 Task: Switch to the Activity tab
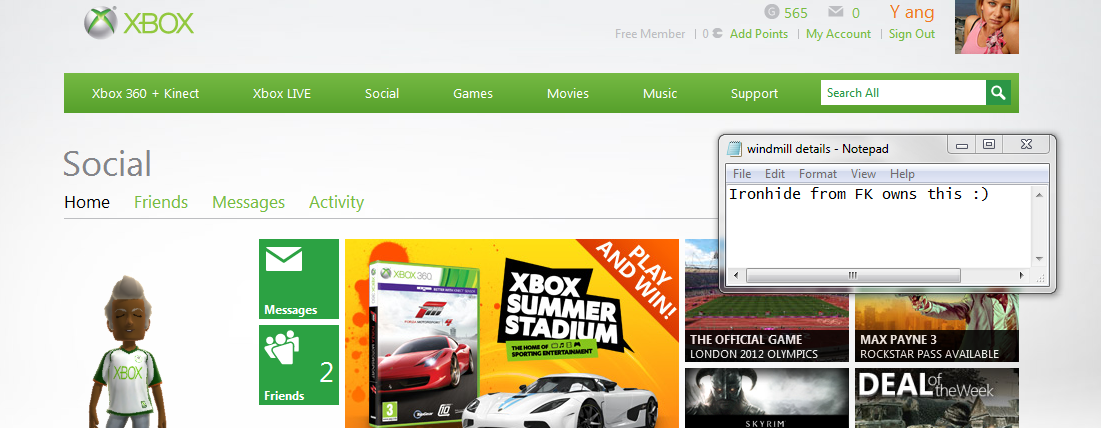point(336,203)
